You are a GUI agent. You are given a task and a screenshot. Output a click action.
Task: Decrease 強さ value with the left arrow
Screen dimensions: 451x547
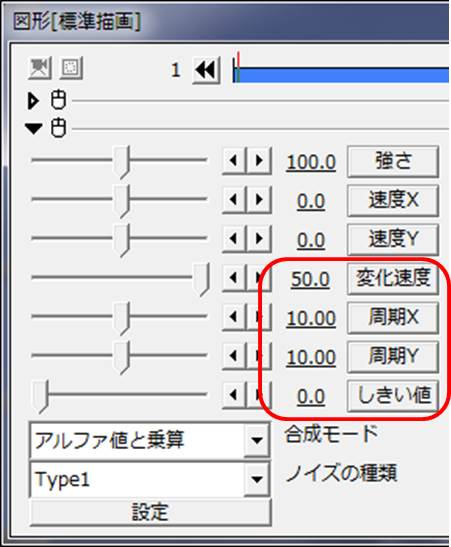point(234,161)
